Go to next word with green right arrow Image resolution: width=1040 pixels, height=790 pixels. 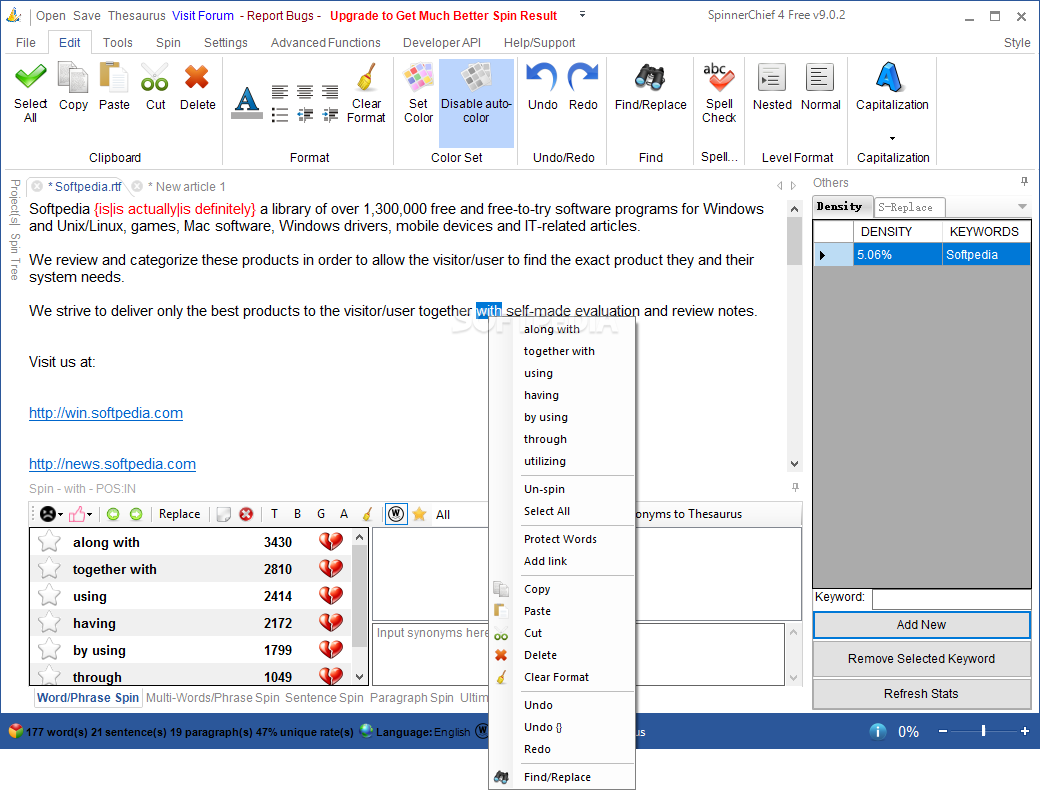coord(136,514)
